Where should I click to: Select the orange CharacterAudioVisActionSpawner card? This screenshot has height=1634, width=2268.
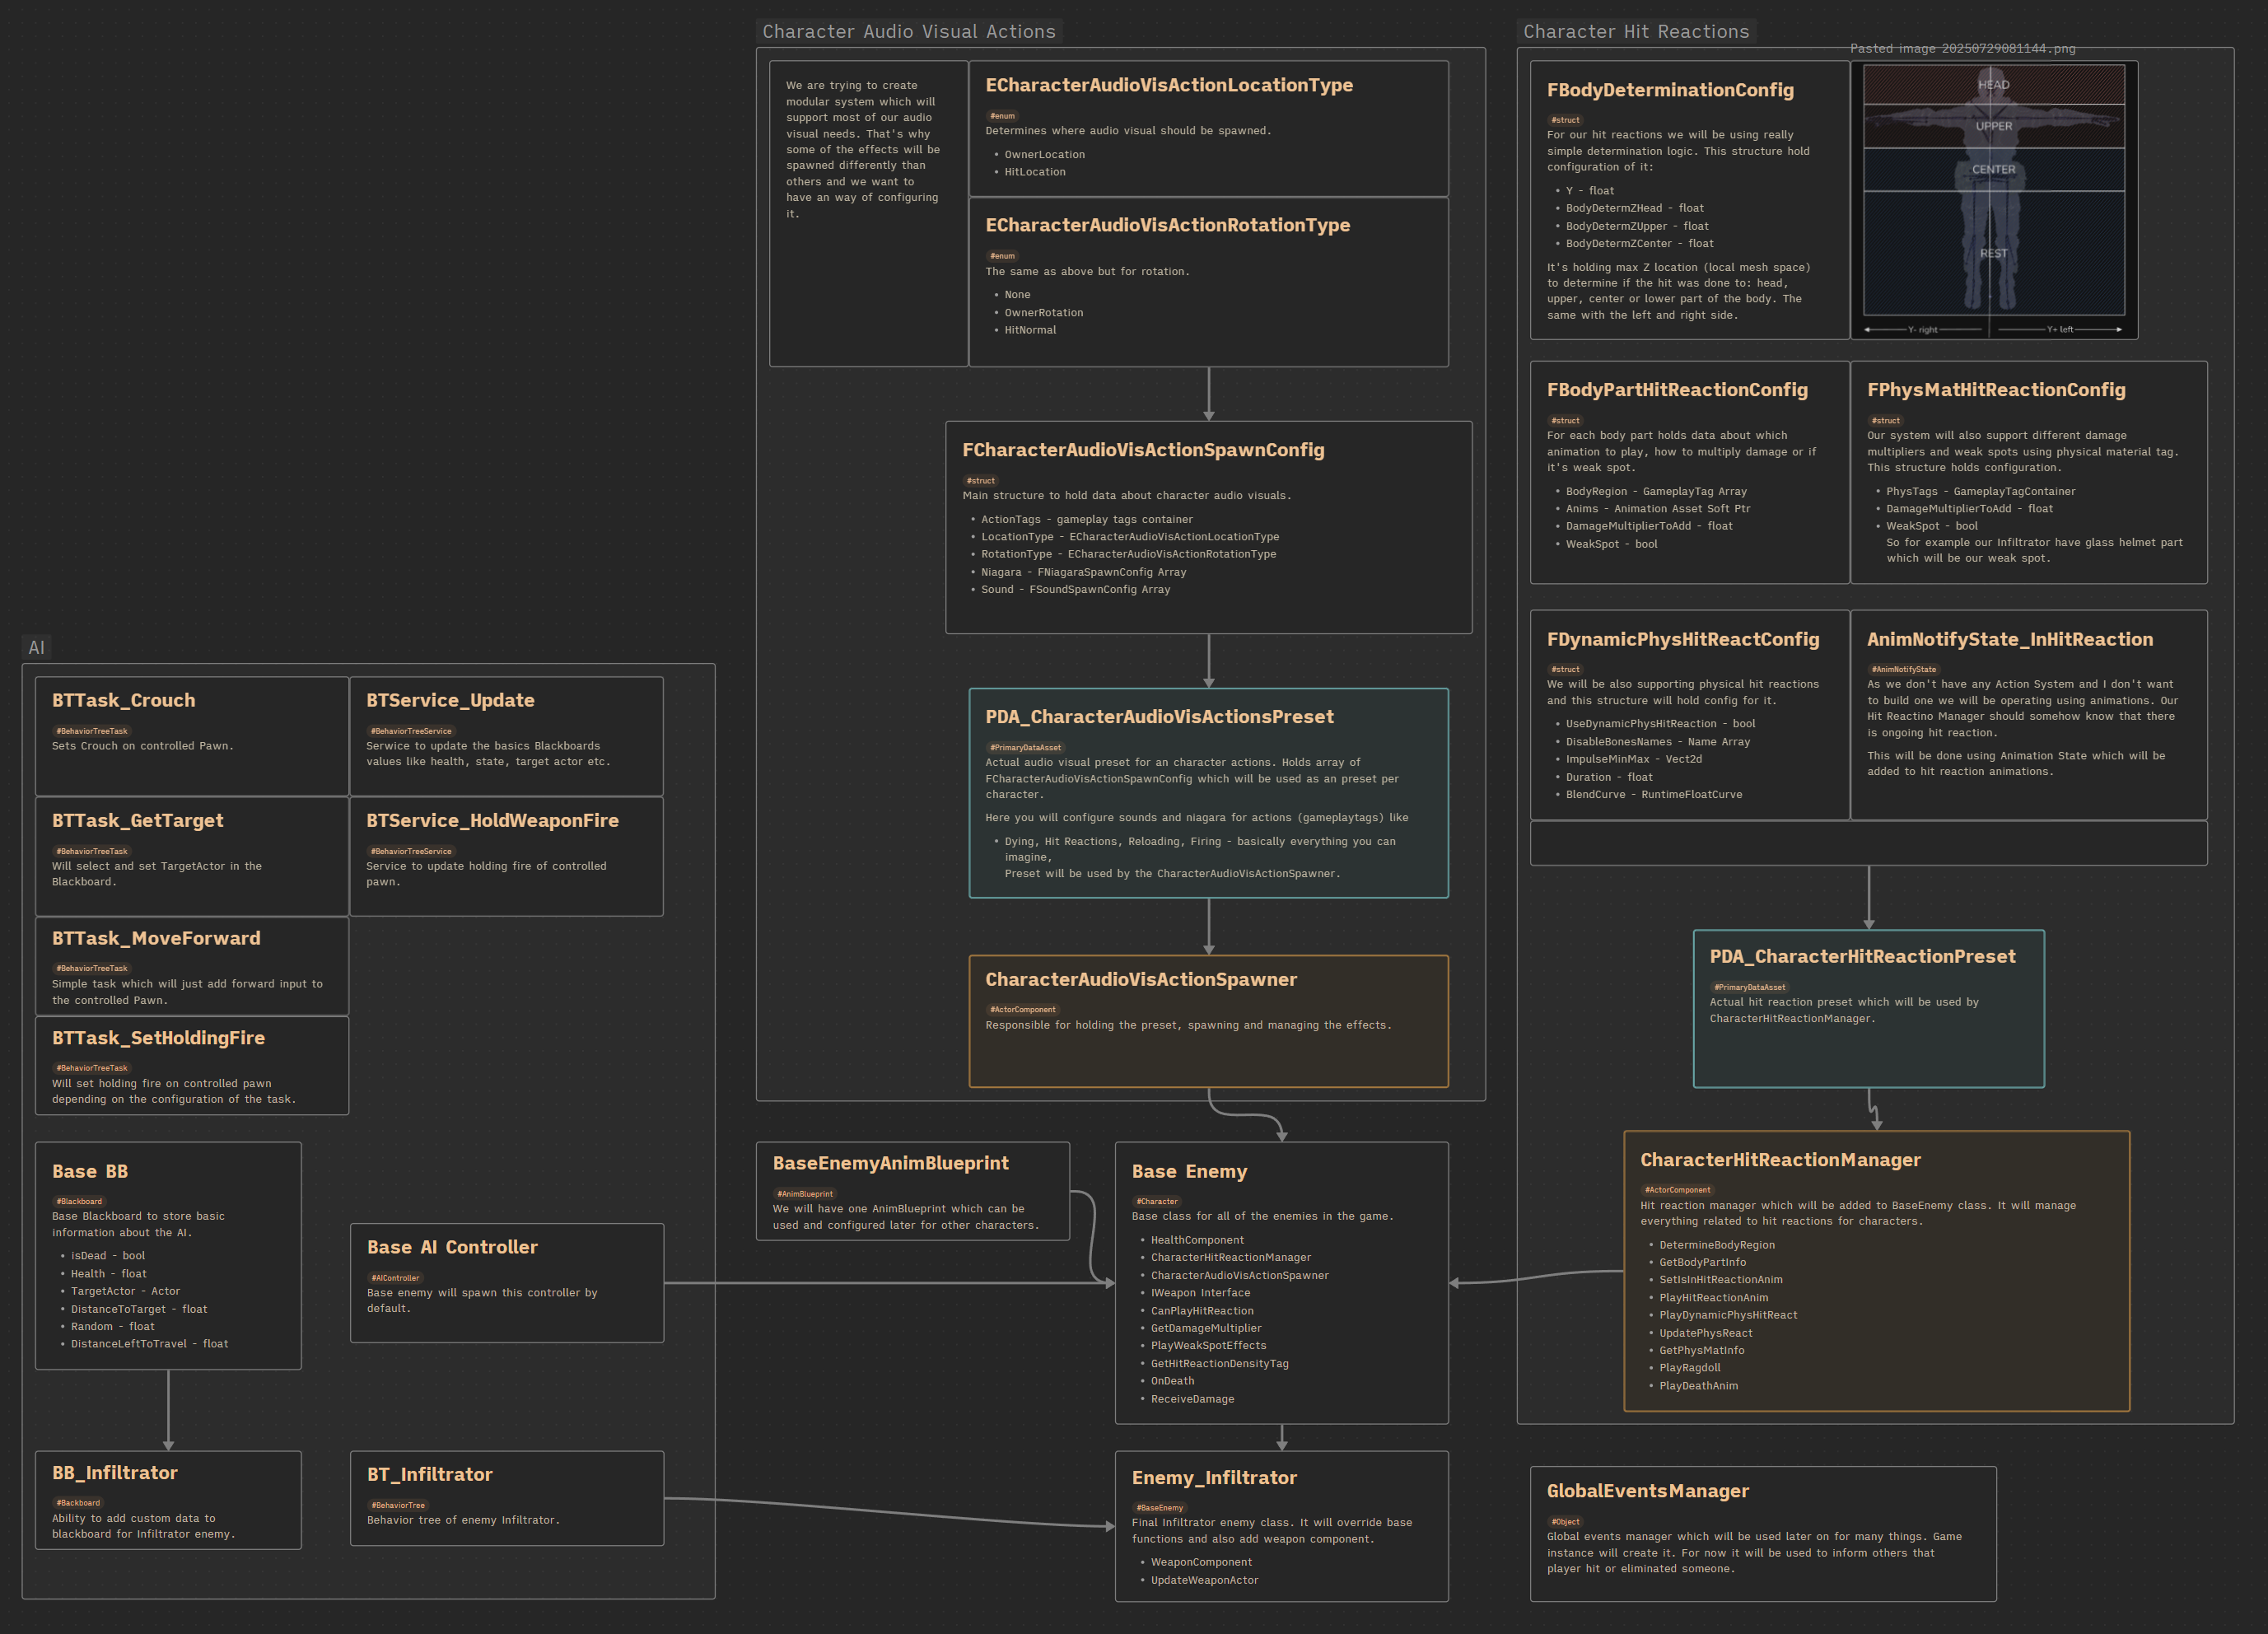(x=1208, y=1055)
